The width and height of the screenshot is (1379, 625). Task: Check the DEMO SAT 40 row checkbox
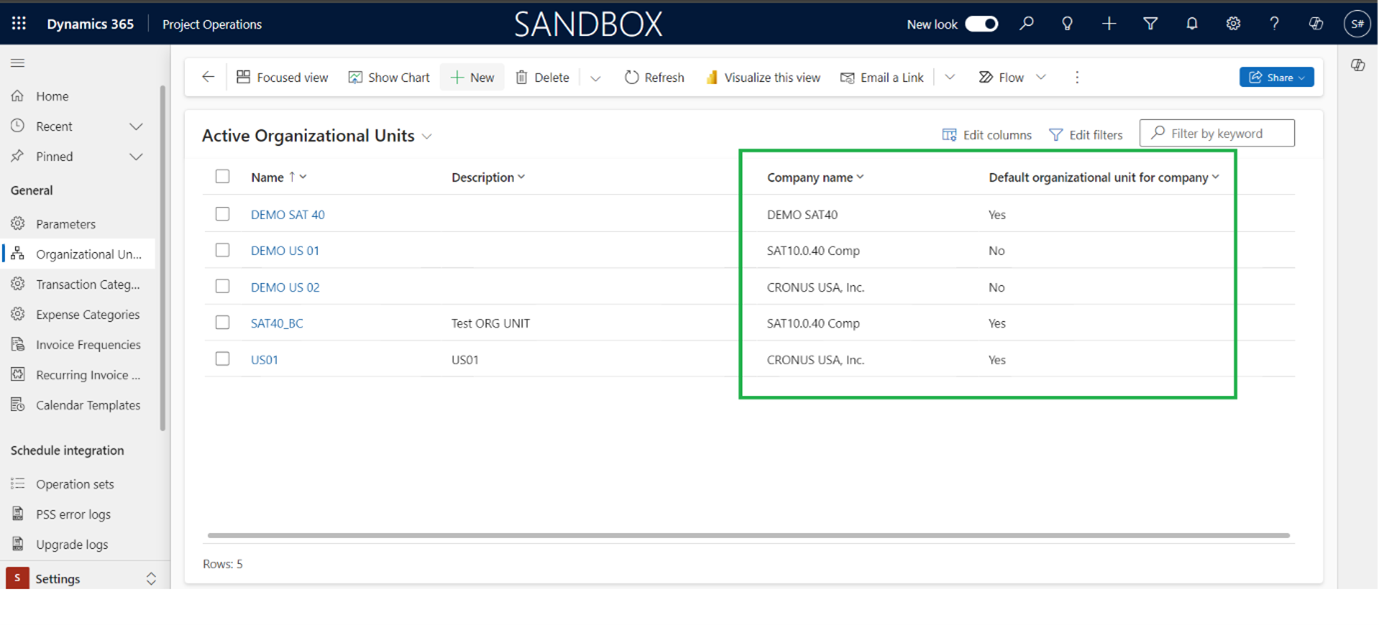223,214
